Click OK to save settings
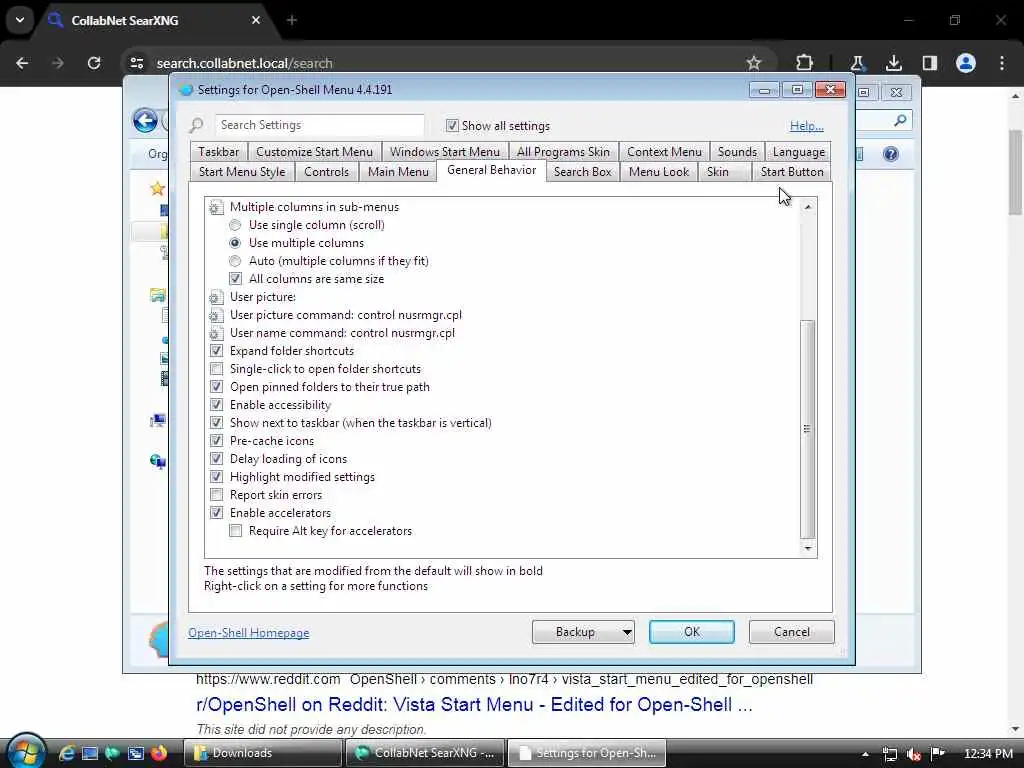The image size is (1024, 768). pyautogui.click(x=692, y=632)
